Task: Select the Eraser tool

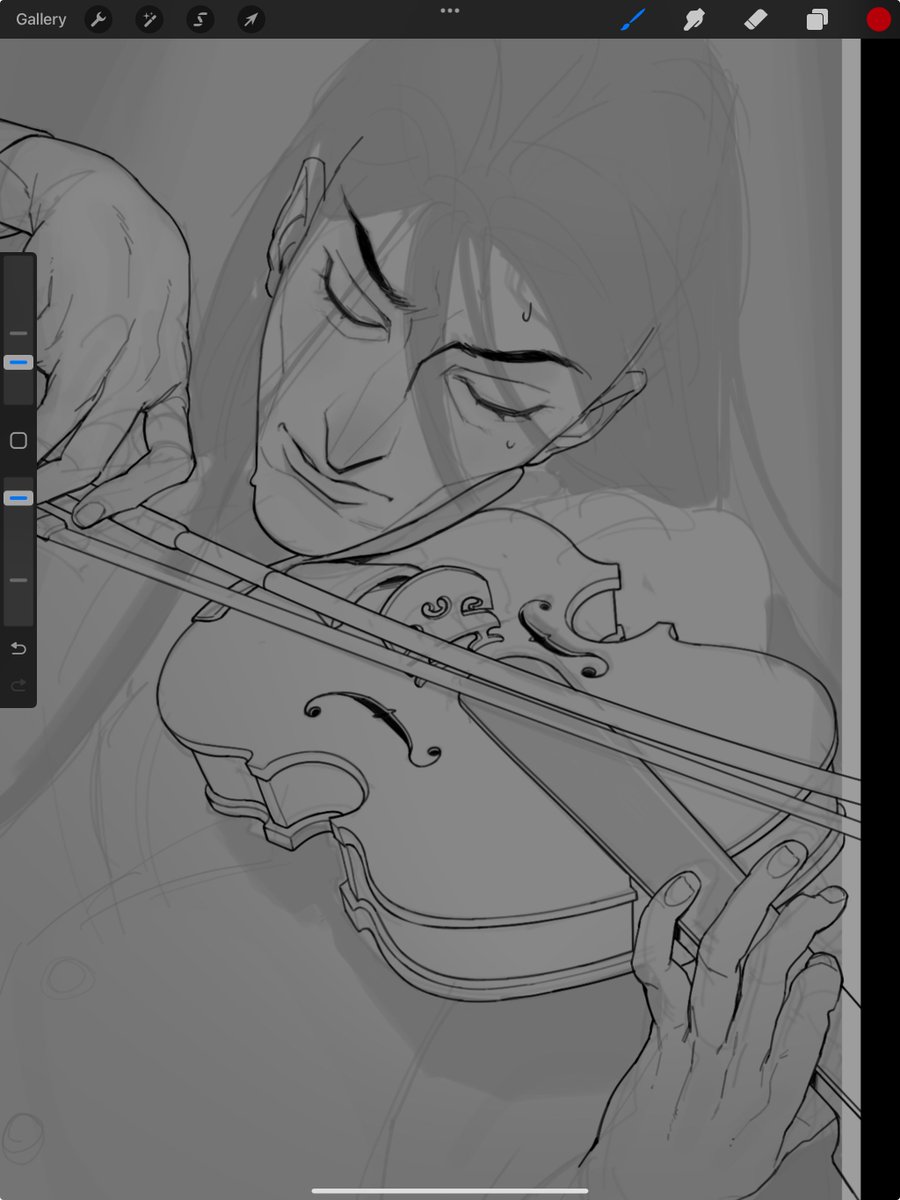Action: click(x=755, y=19)
